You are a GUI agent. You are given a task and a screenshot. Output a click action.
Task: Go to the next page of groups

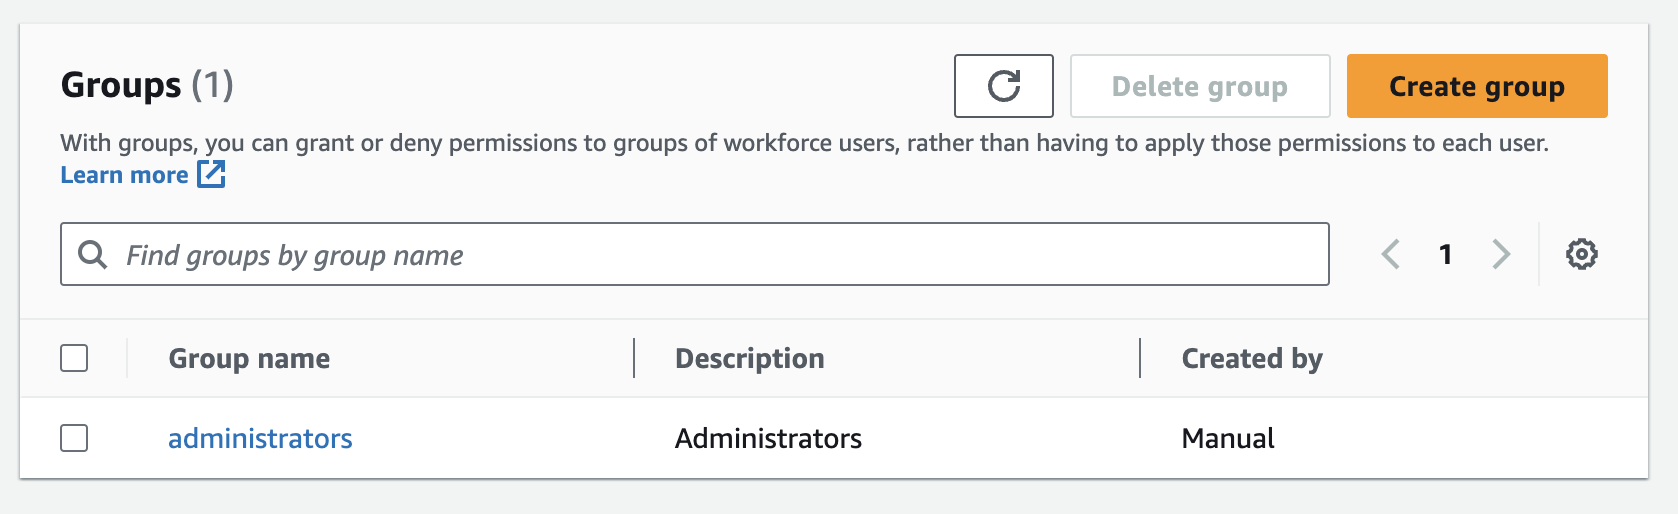(1500, 254)
